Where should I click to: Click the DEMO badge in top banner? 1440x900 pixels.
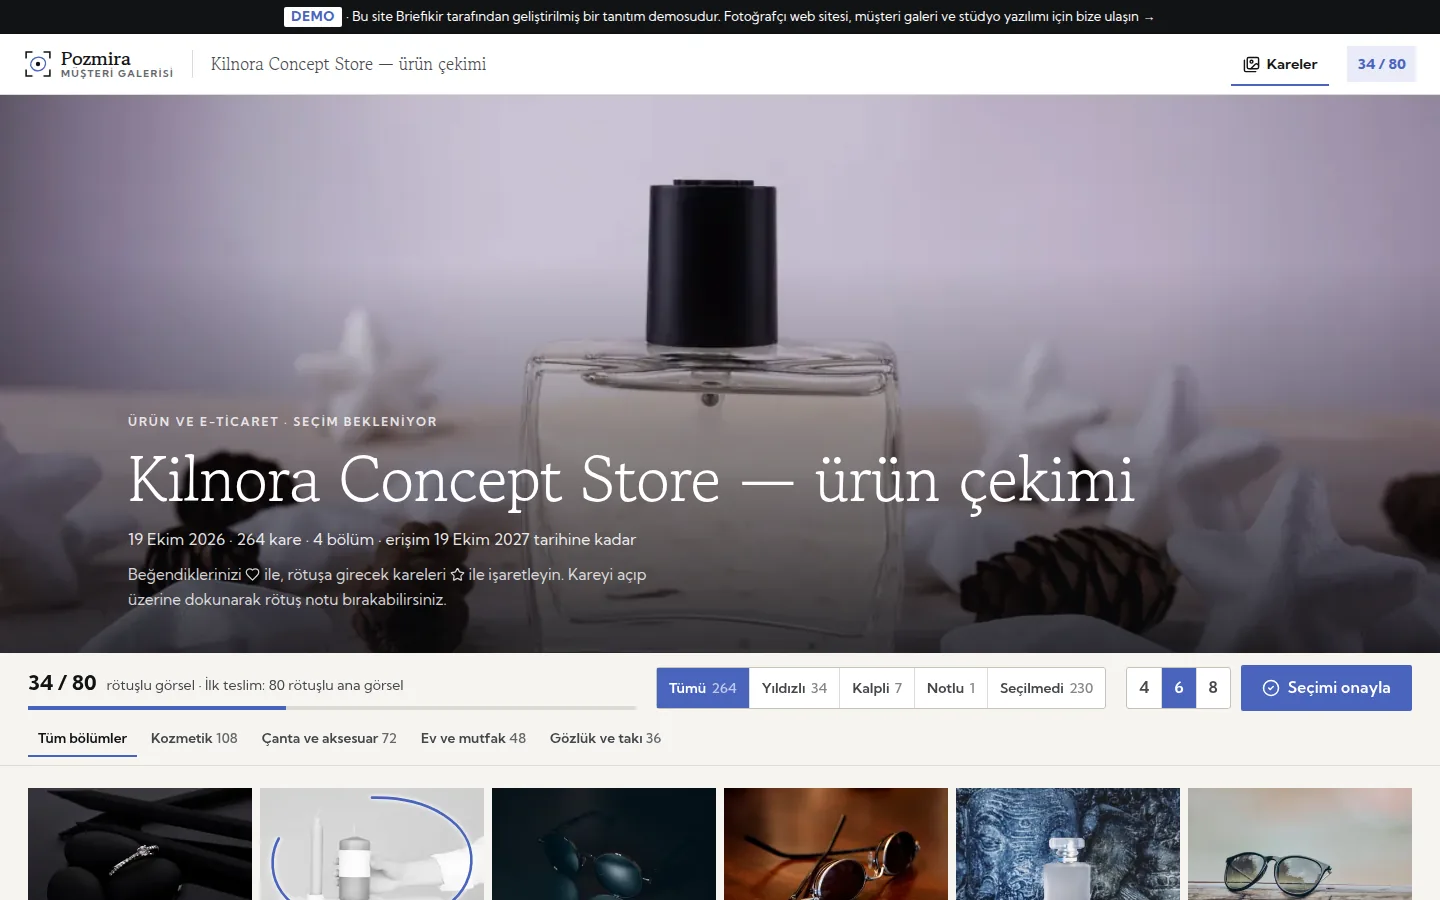pos(313,16)
